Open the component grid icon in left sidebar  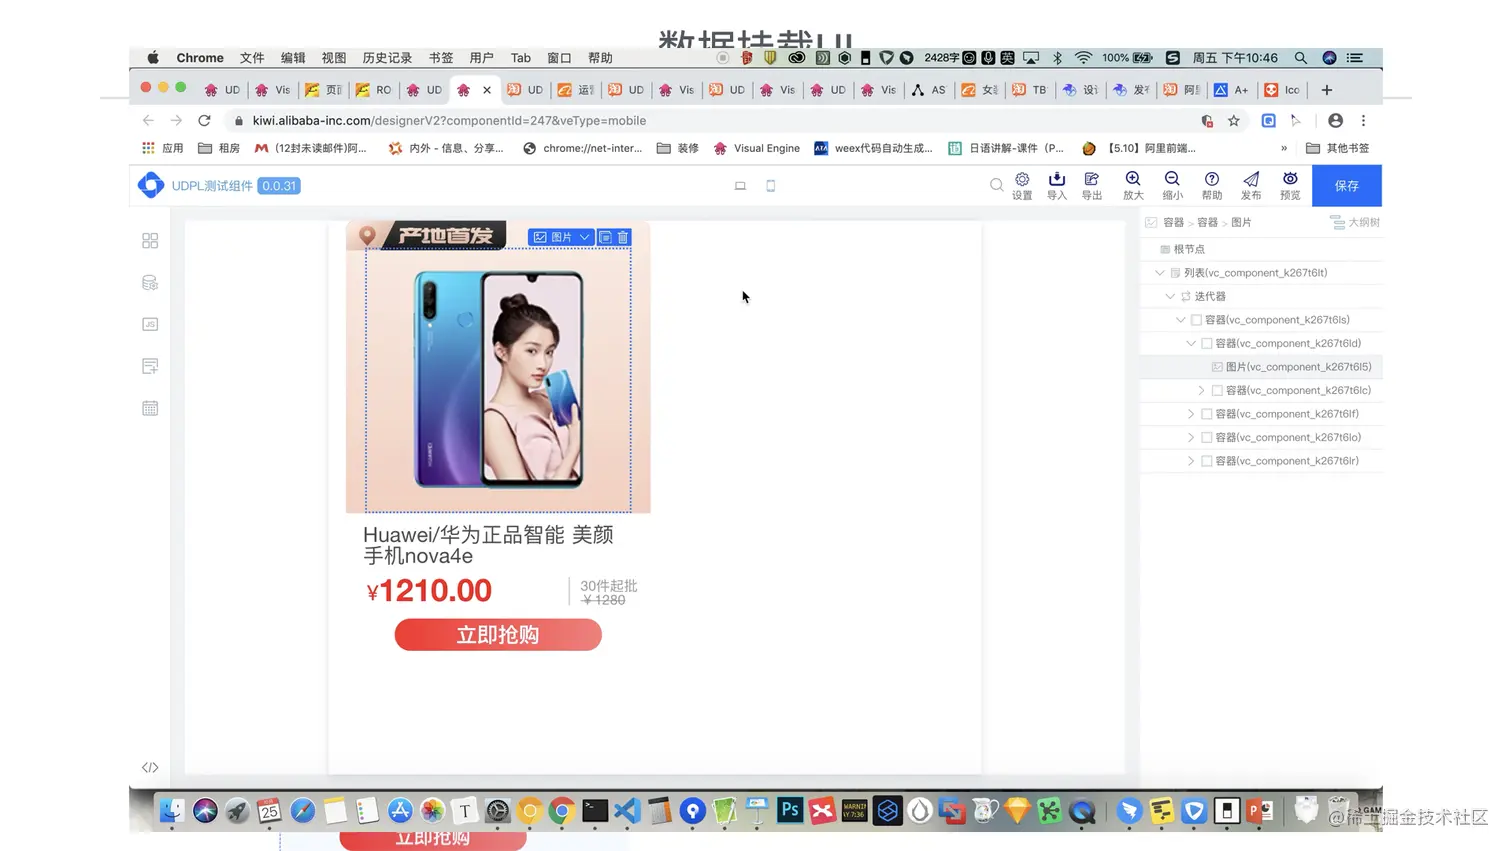coord(150,241)
